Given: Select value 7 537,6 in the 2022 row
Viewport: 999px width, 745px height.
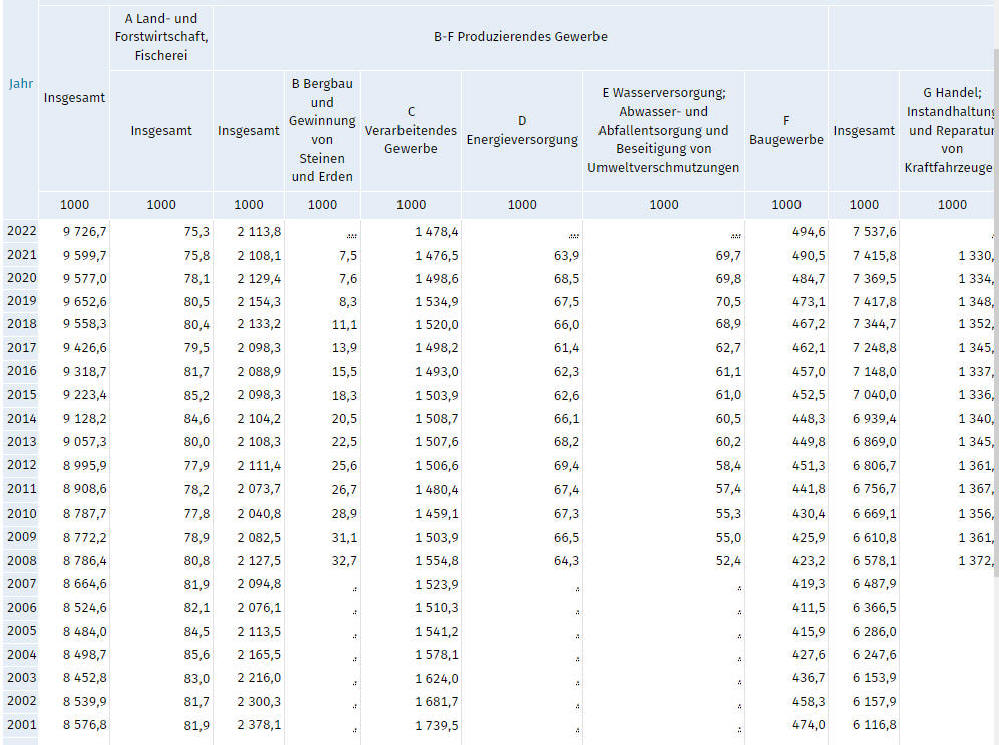Looking at the screenshot, I should pyautogui.click(x=874, y=231).
